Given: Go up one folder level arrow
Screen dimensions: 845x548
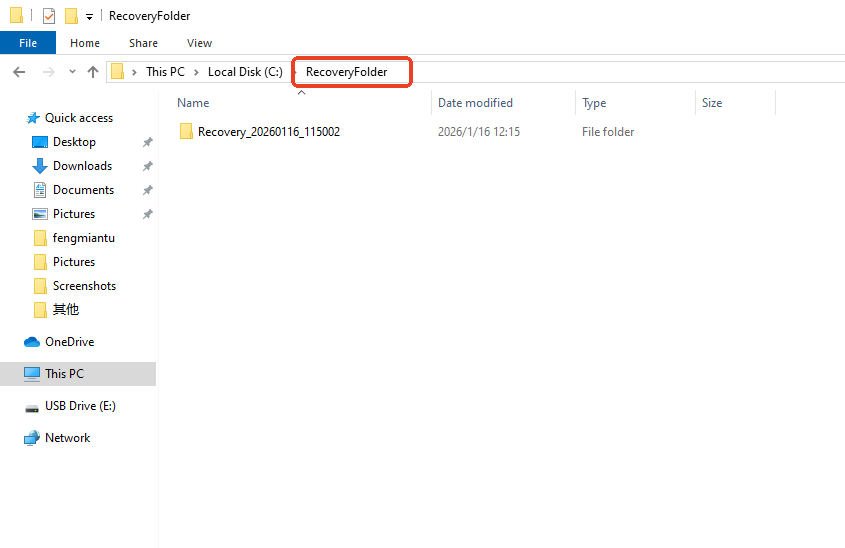Looking at the screenshot, I should [x=93, y=72].
